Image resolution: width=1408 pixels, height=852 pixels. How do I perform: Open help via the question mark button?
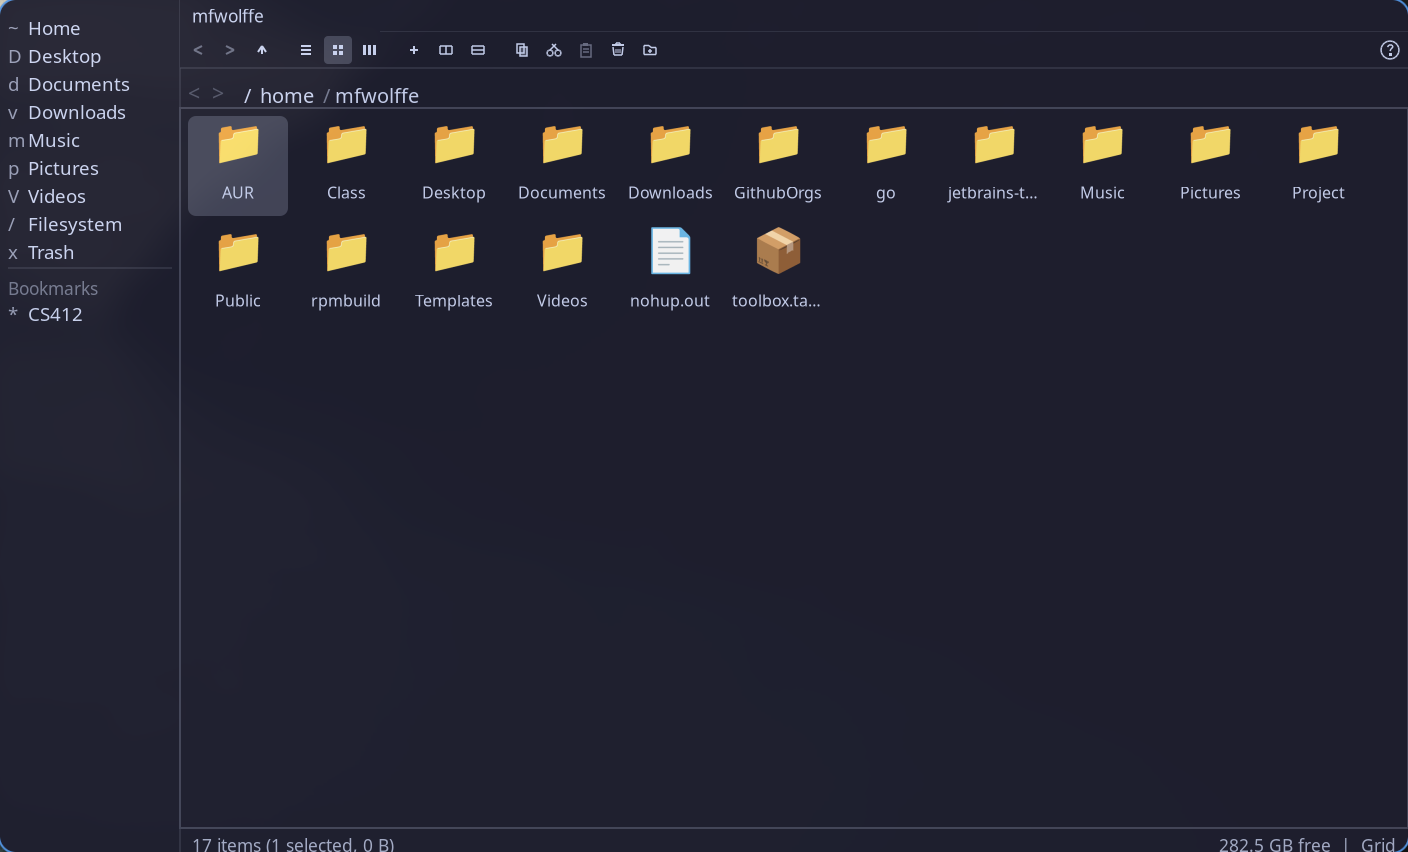(1389, 49)
